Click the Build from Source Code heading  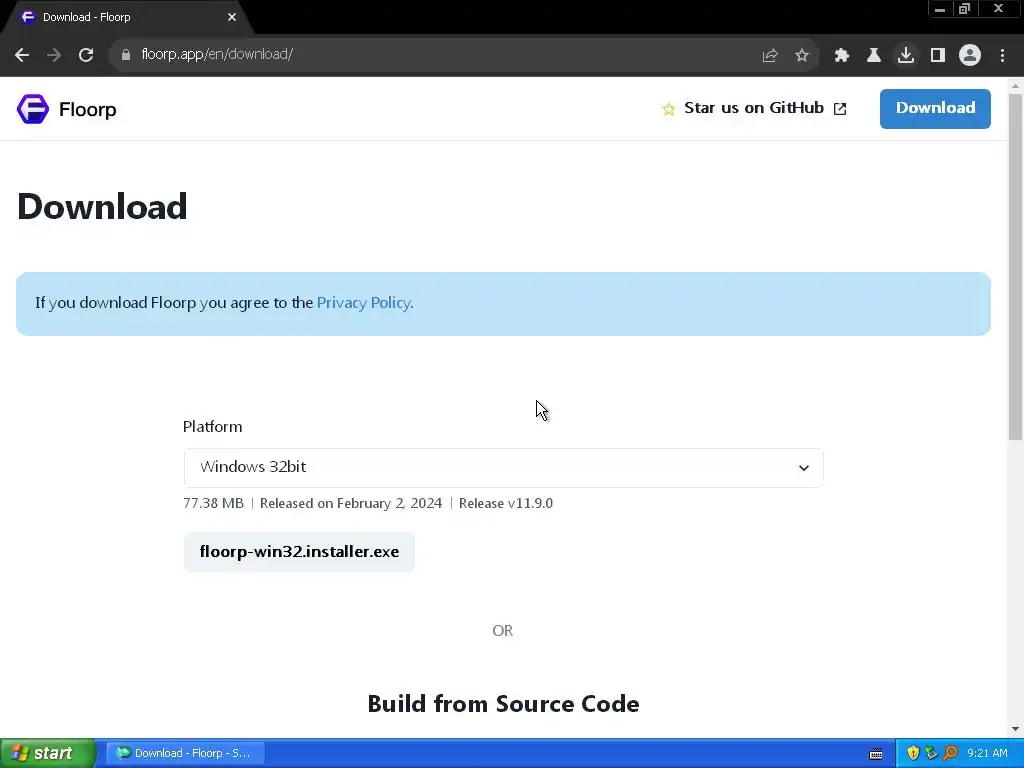click(504, 704)
